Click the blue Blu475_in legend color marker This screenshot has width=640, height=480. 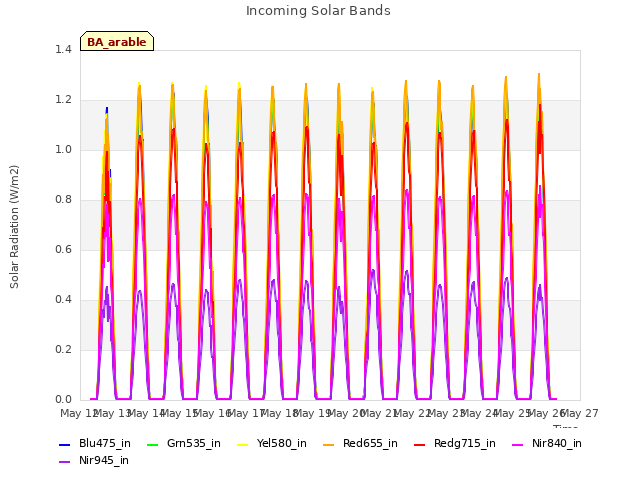[x=64, y=444]
